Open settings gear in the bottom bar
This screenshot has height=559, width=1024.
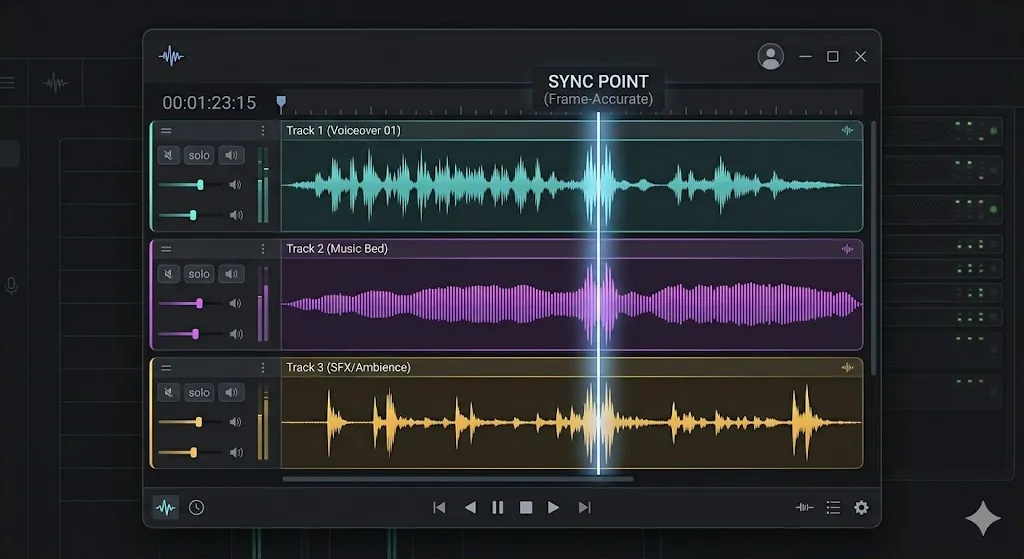coord(862,507)
